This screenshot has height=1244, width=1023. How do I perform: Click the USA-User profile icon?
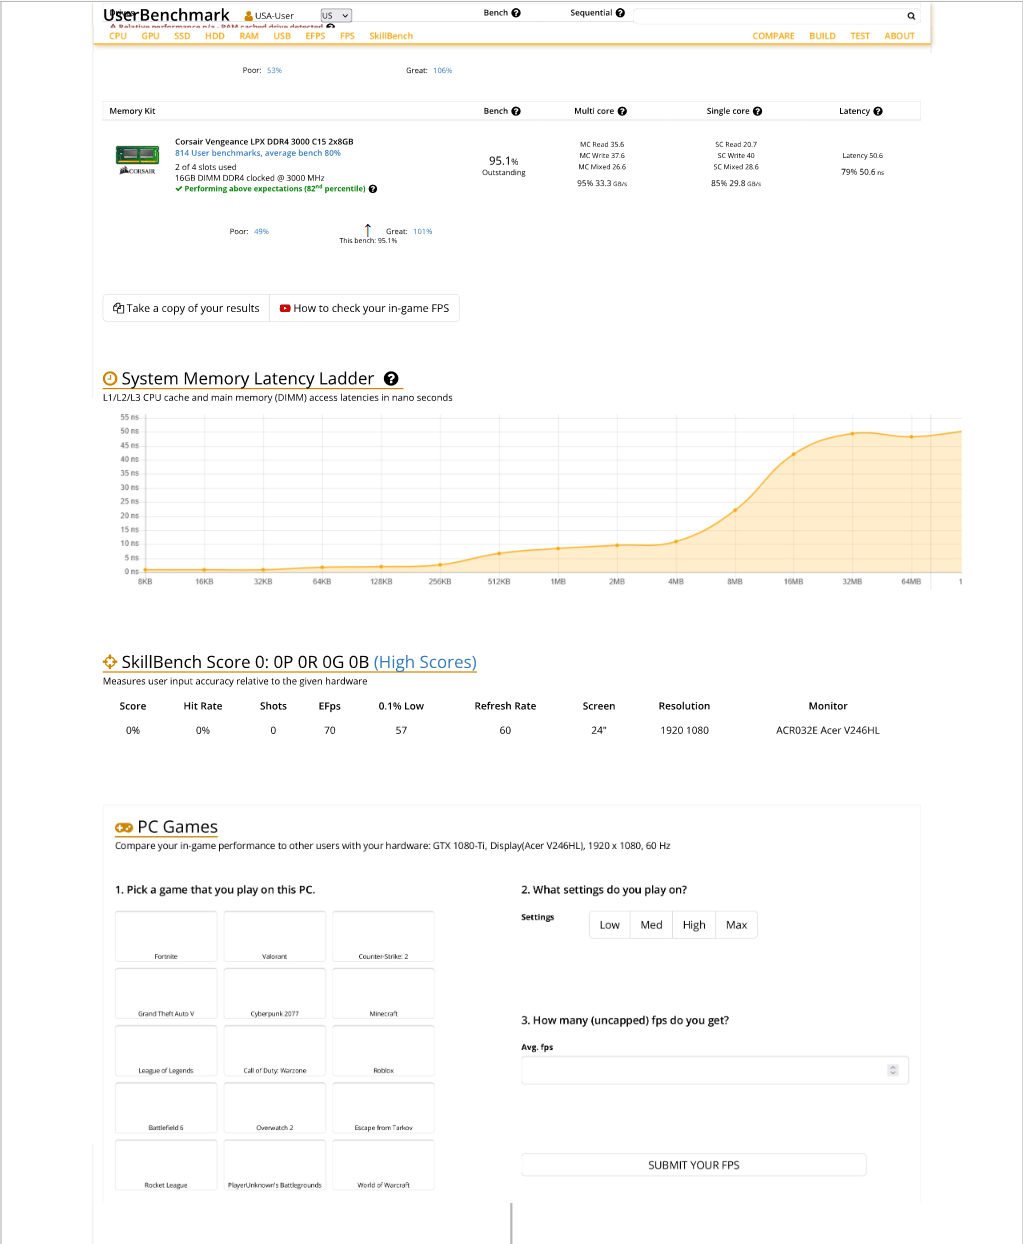(x=249, y=16)
